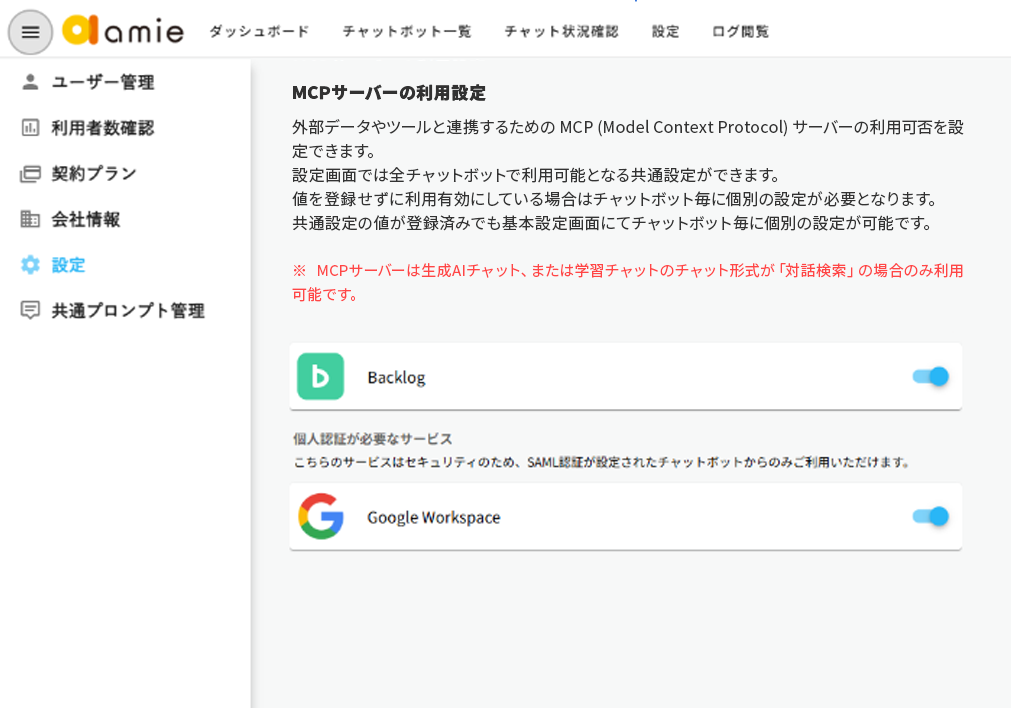Click the Google logo icon
The height and width of the screenshot is (713, 1011).
click(321, 516)
